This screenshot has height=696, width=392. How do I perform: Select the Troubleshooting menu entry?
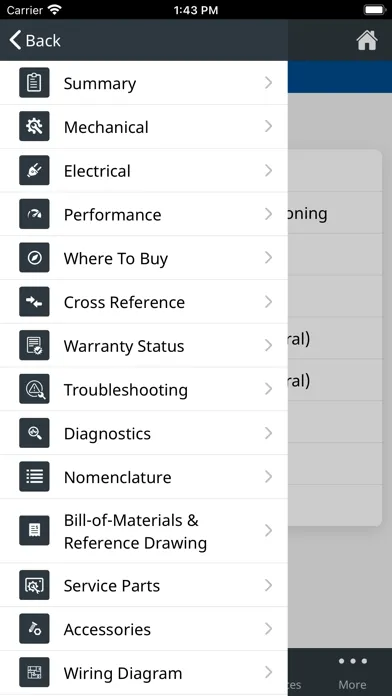pyautogui.click(x=144, y=389)
